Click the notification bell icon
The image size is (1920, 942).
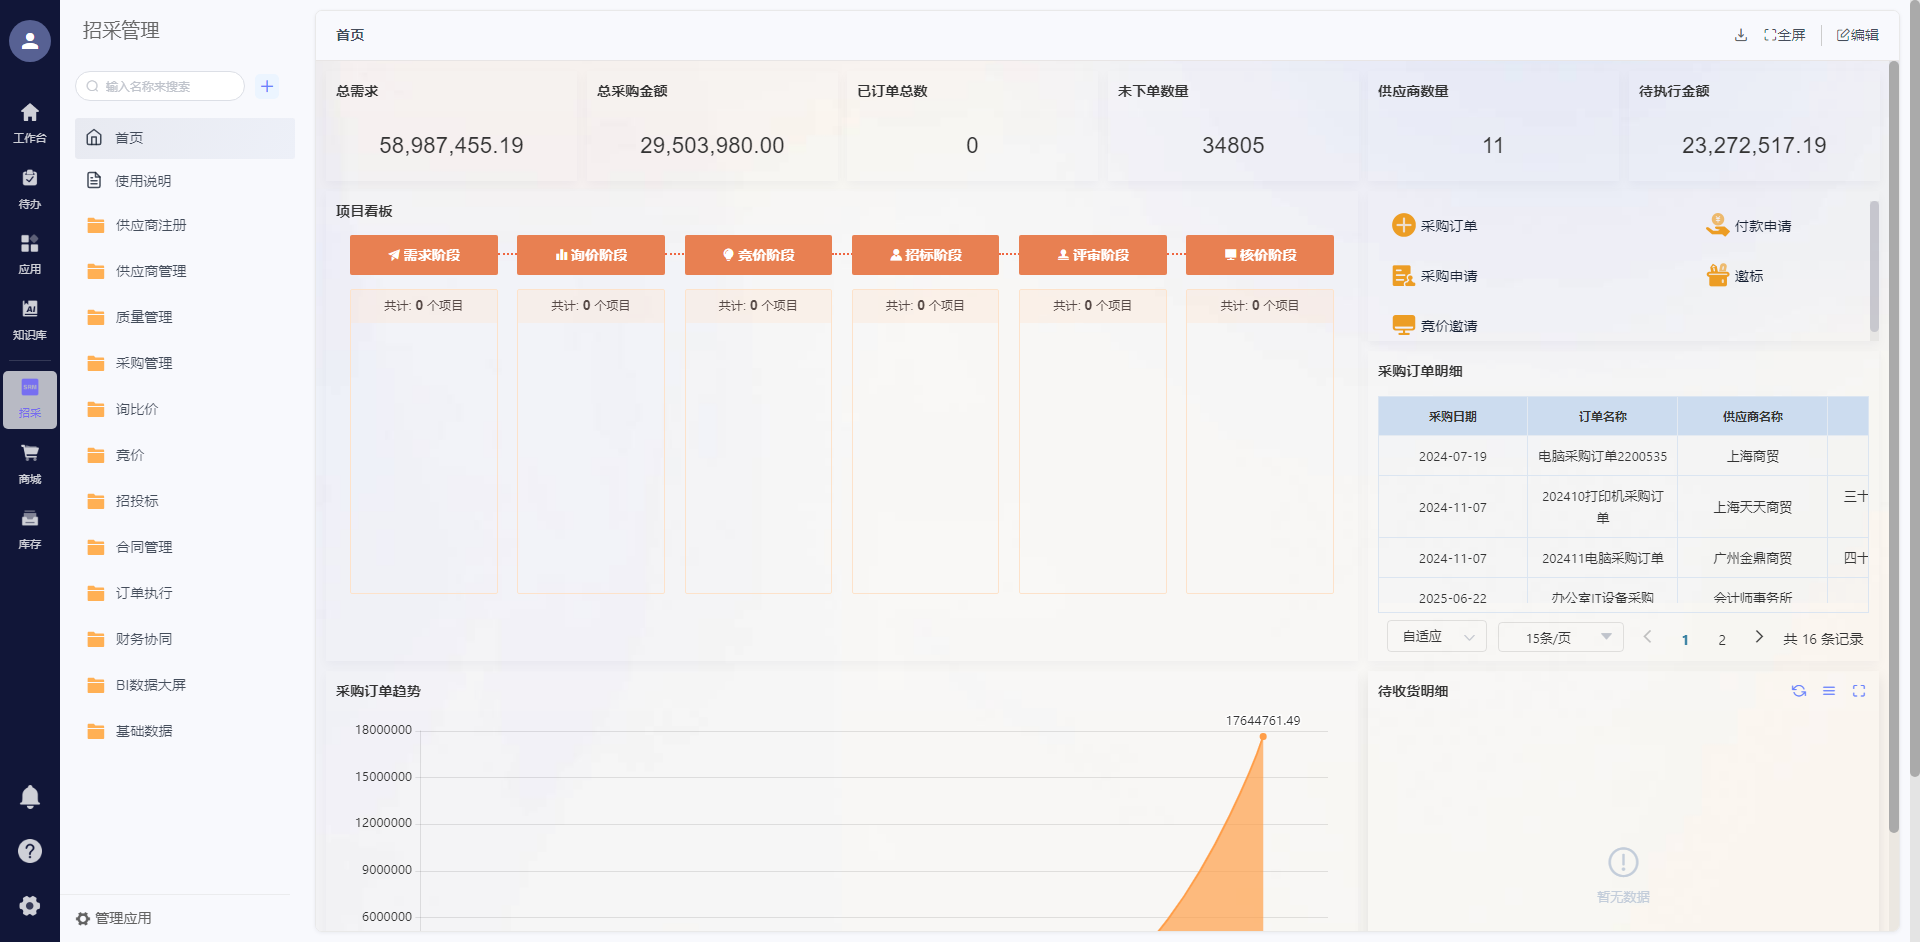click(30, 797)
